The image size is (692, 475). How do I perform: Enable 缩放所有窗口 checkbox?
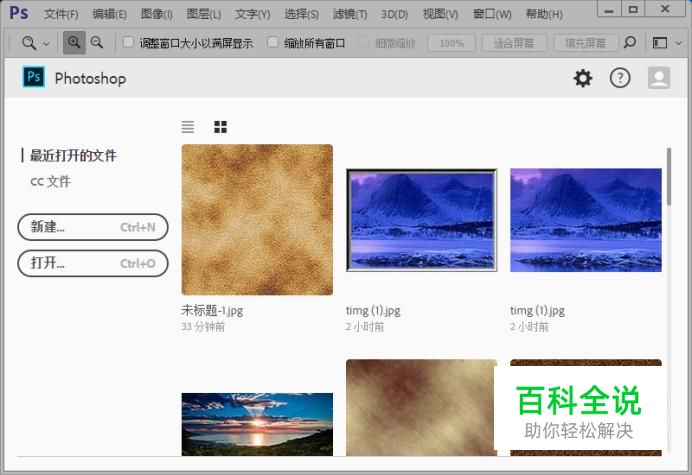click(273, 42)
